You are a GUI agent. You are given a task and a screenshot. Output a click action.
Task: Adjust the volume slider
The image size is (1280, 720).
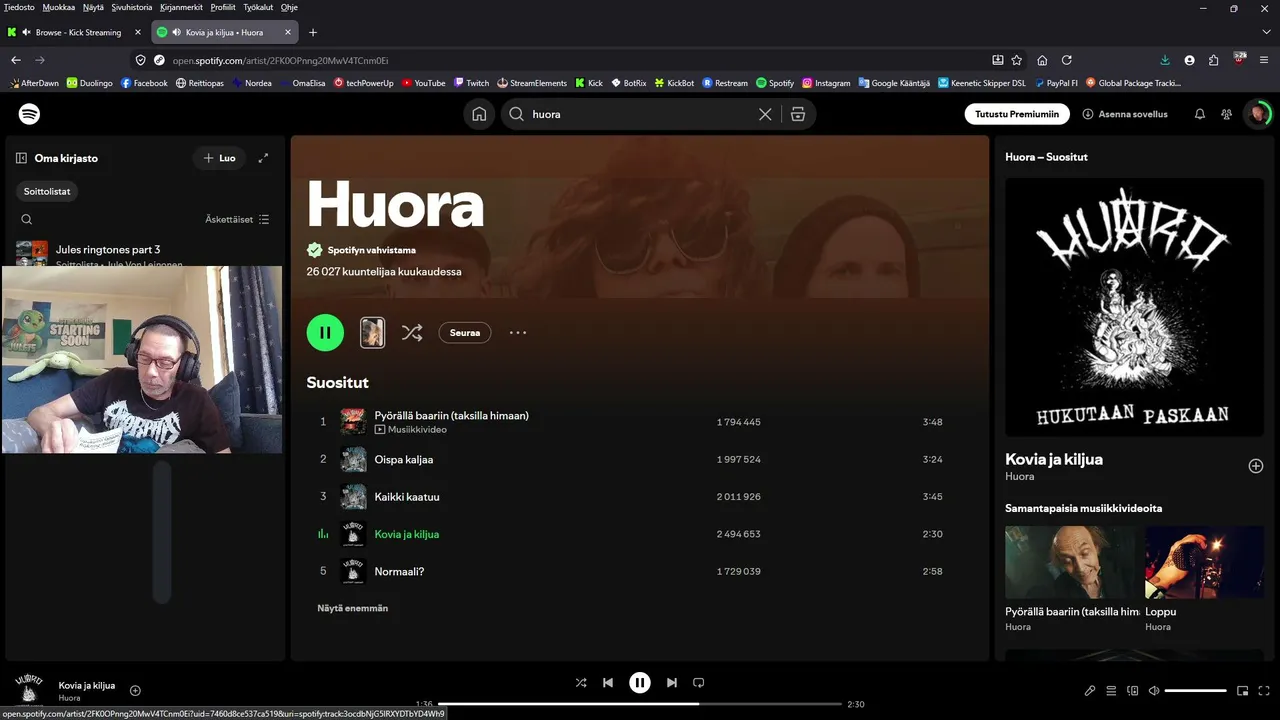coord(1196,690)
